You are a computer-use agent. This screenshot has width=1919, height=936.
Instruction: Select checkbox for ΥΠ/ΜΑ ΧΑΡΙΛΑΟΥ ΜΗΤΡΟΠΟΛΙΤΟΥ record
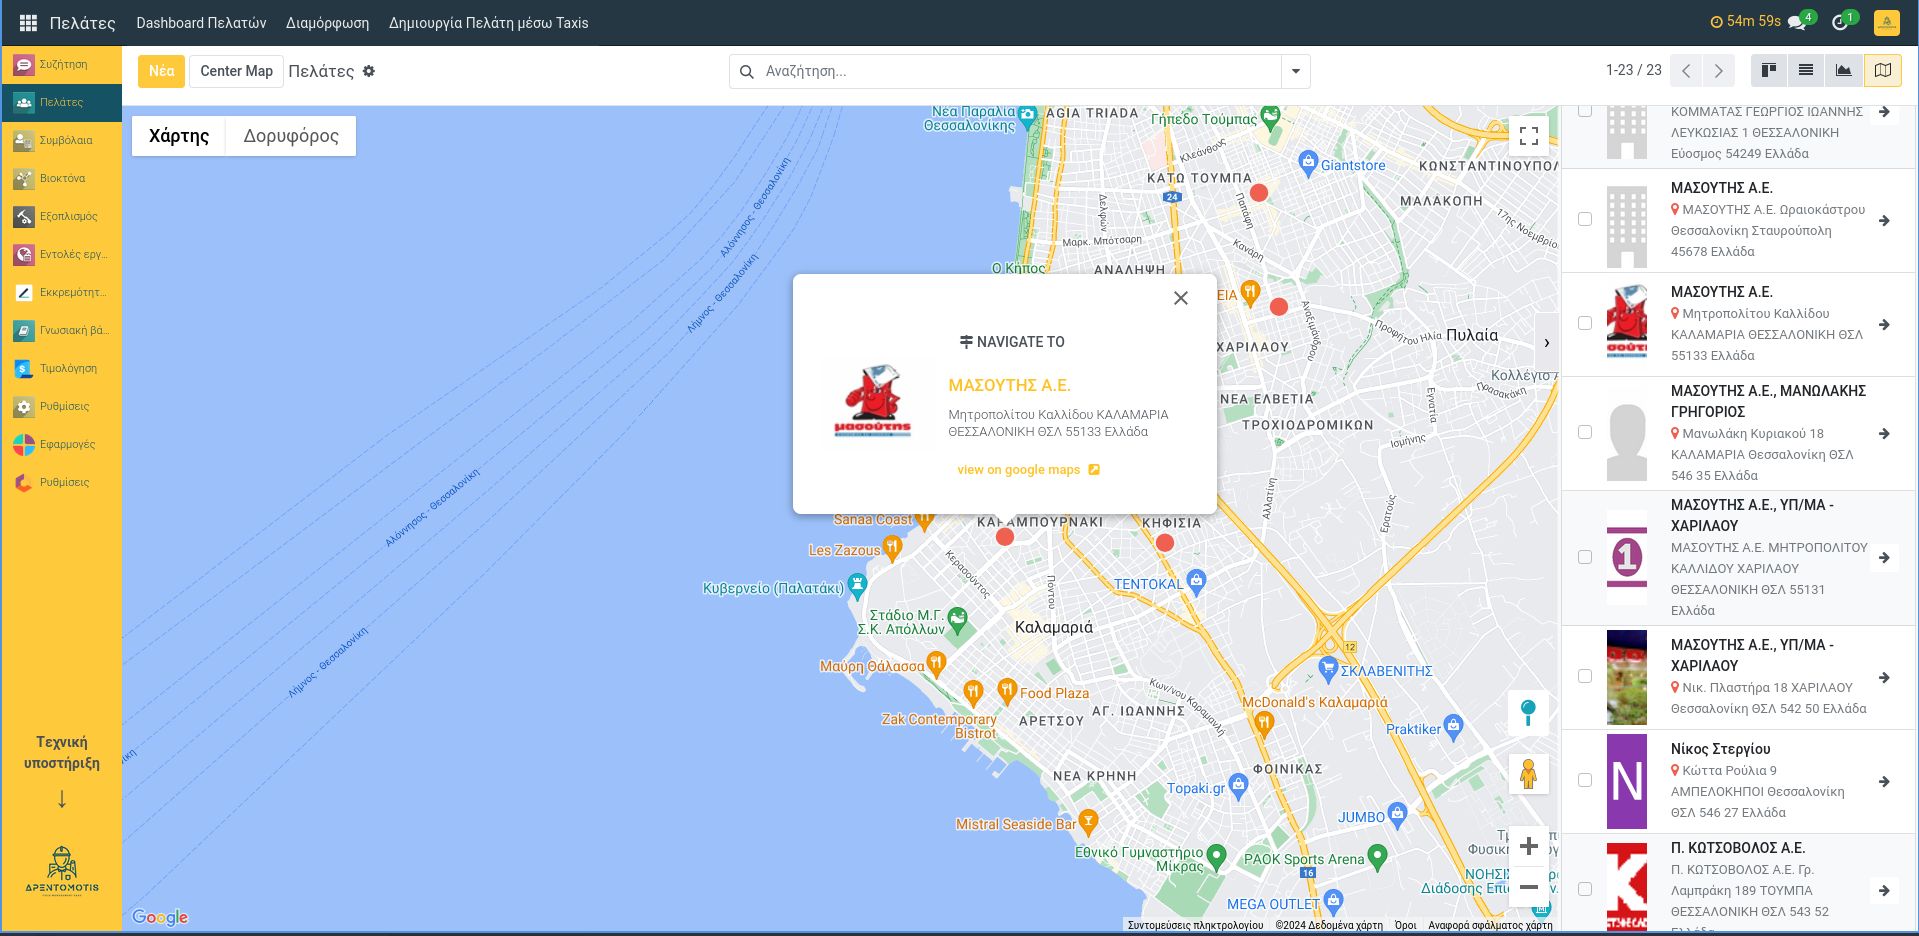tap(1585, 557)
